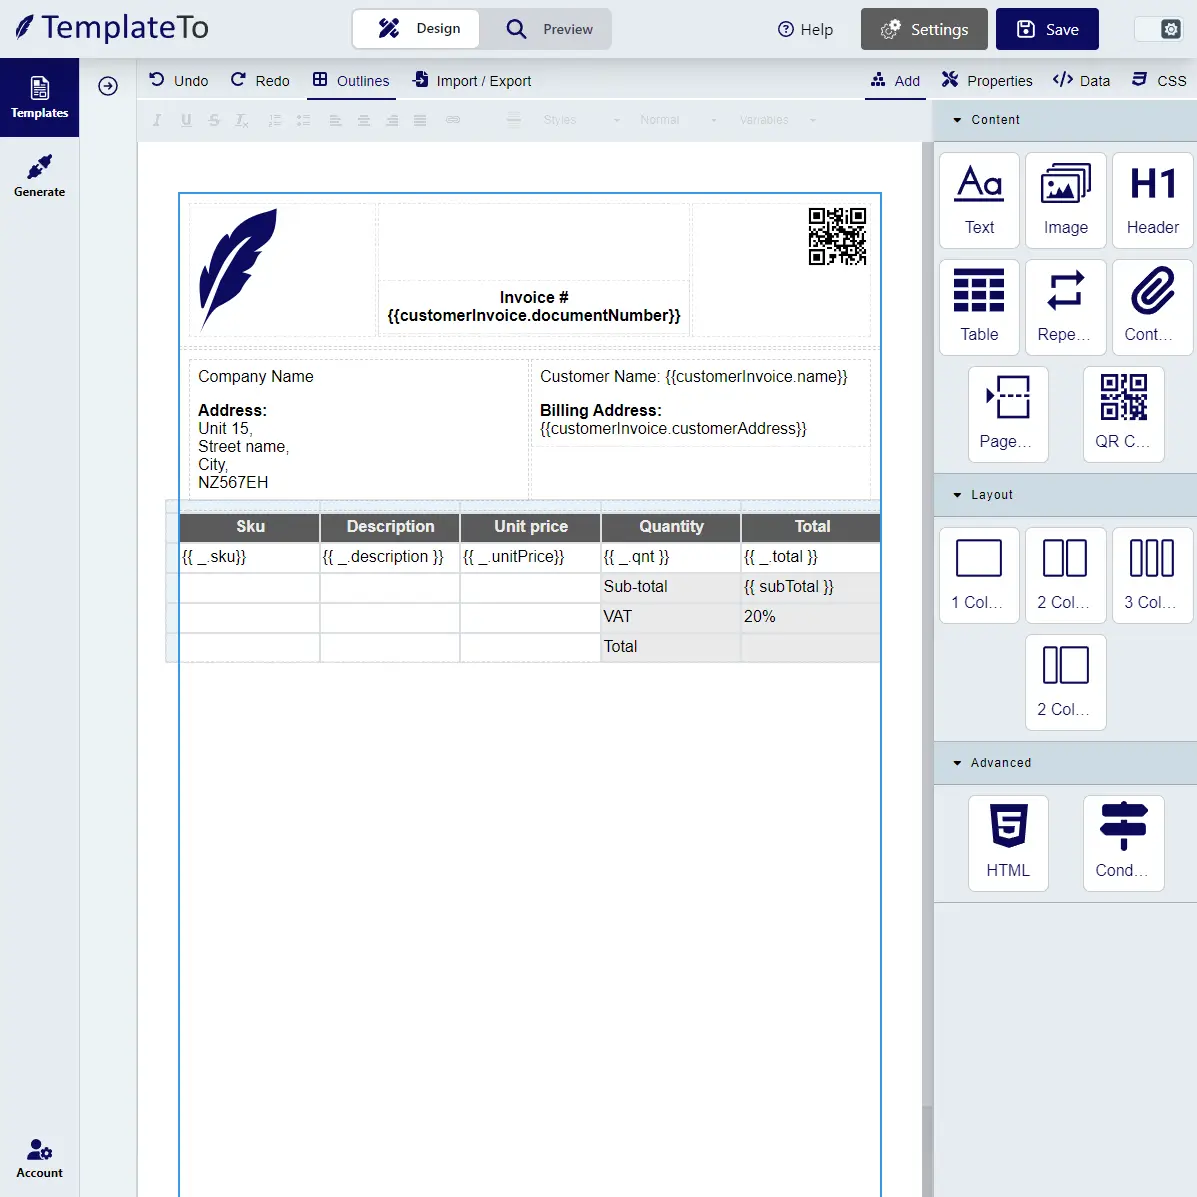Add a Page Break element
This screenshot has height=1197, width=1197.
(x=1008, y=414)
